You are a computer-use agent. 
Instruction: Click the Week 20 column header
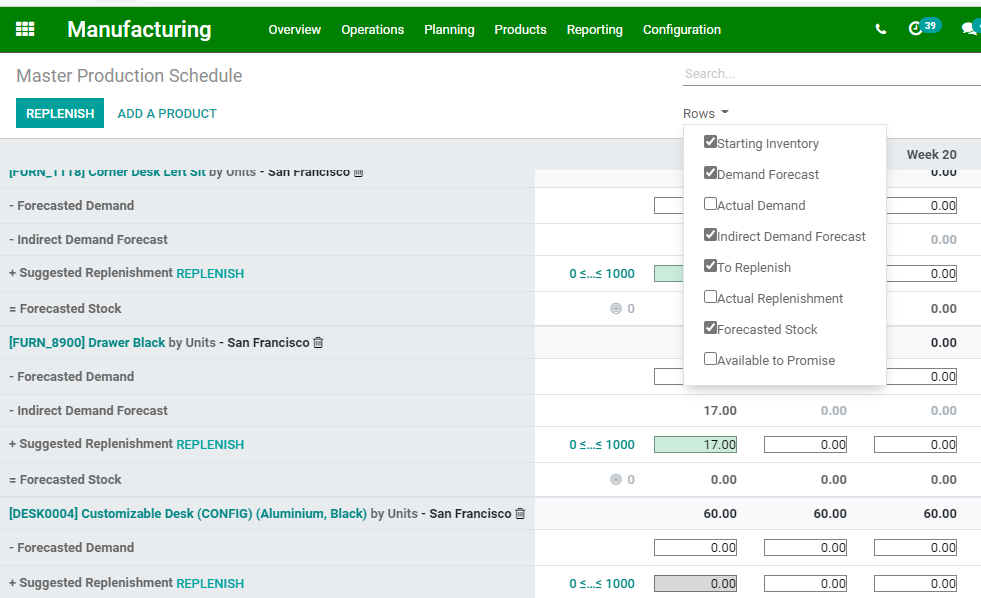click(x=932, y=155)
